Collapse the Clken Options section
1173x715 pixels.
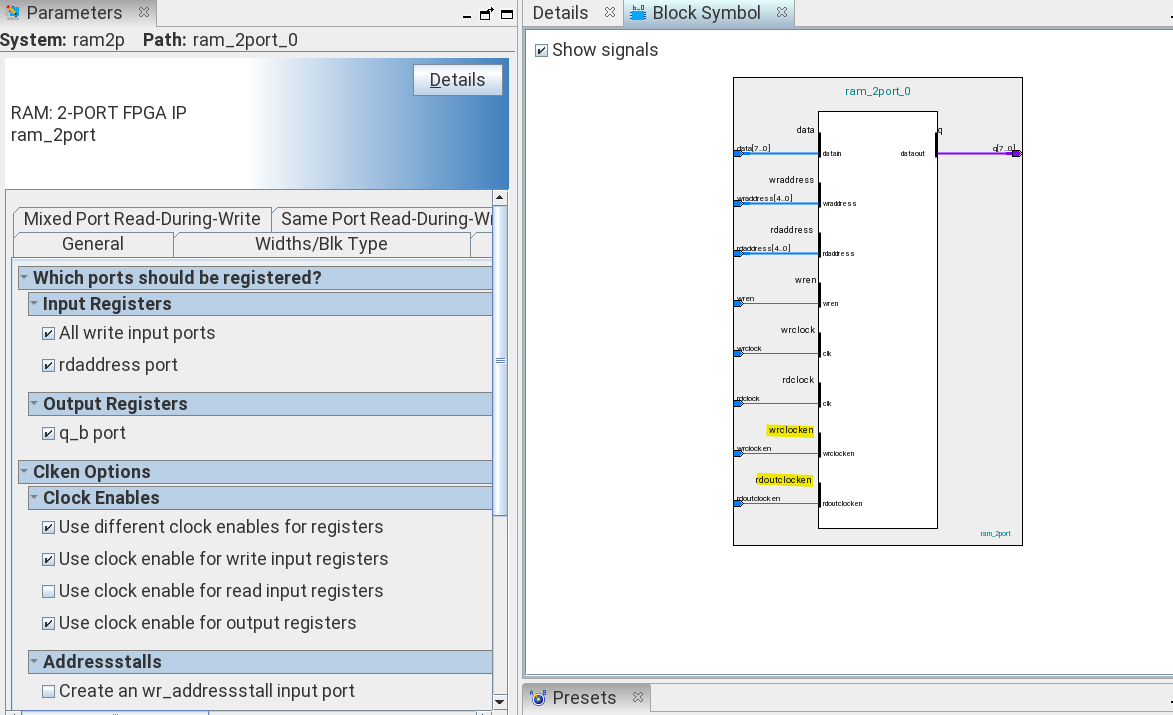point(25,472)
